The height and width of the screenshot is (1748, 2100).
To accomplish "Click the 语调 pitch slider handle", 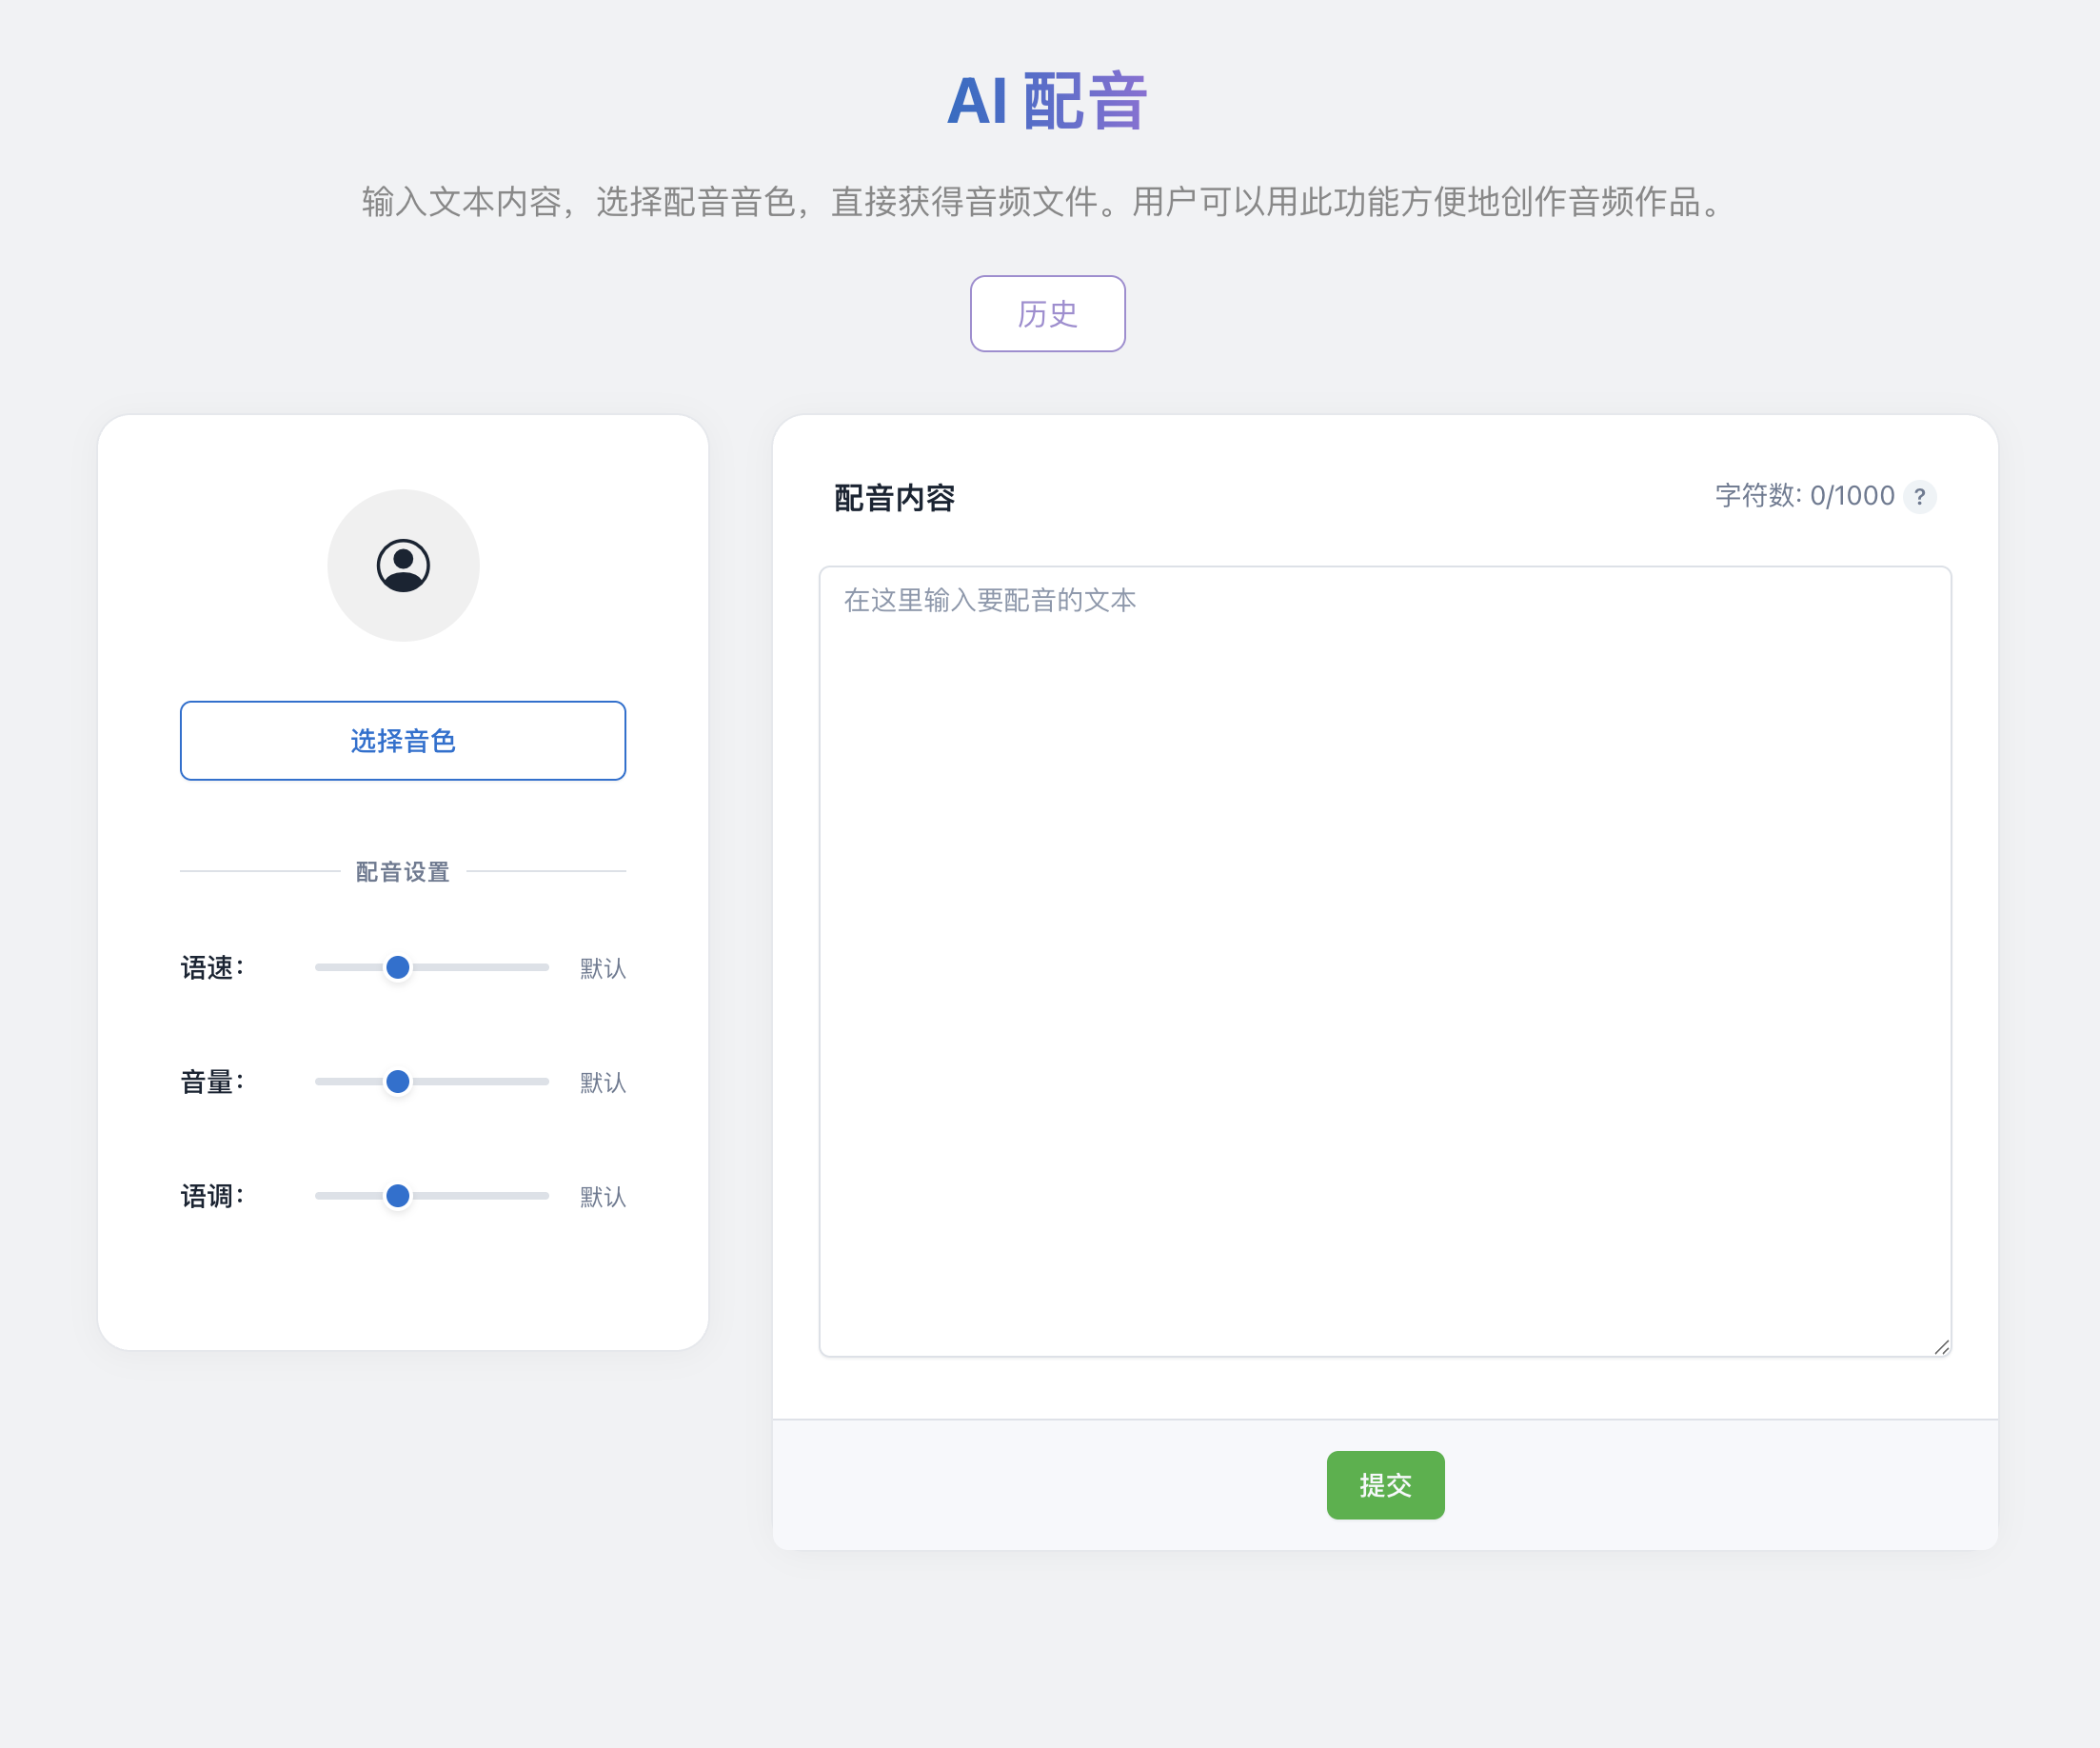I will point(398,1195).
